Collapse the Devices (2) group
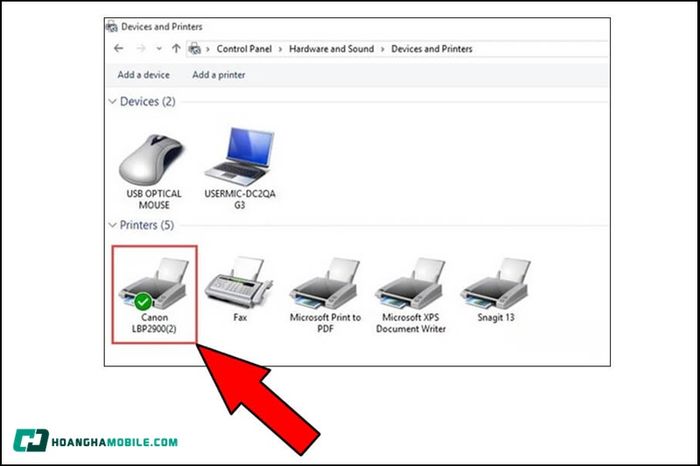This screenshot has width=700, height=466. tap(112, 102)
